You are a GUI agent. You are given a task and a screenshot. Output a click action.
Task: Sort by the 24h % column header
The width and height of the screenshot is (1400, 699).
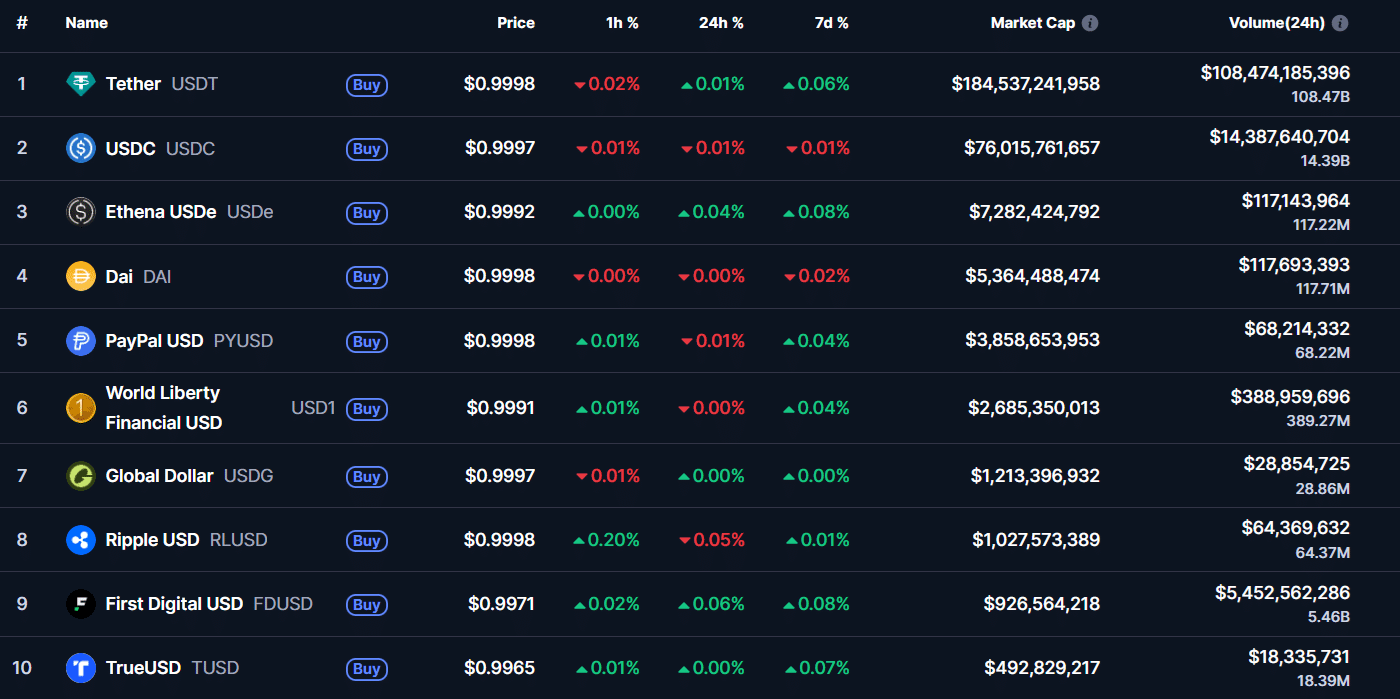721,23
